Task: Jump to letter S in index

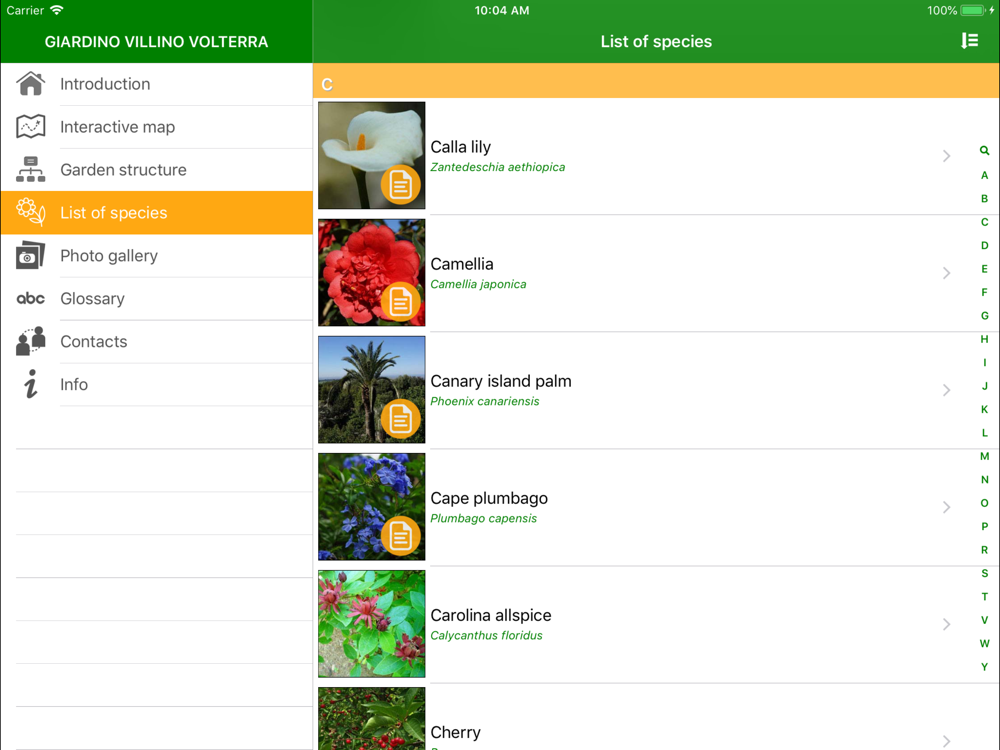Action: click(985, 573)
